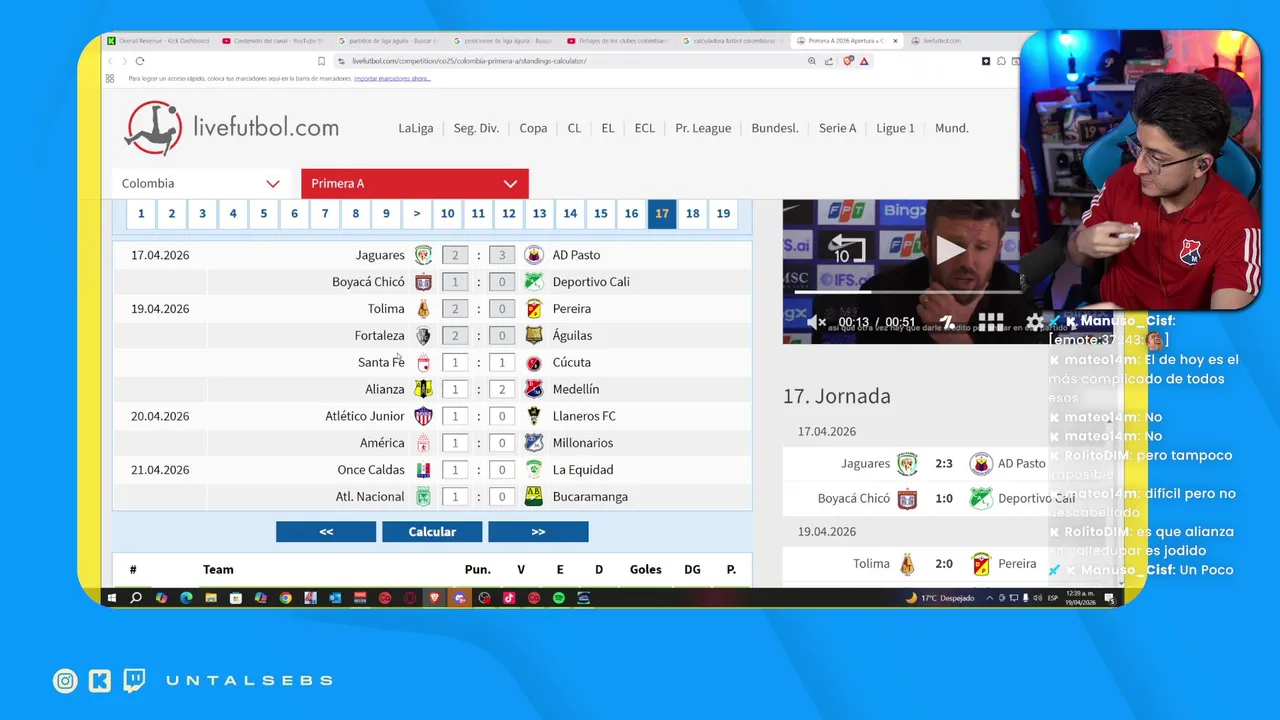Click the Calcular button
1280x720 pixels.
432,532
